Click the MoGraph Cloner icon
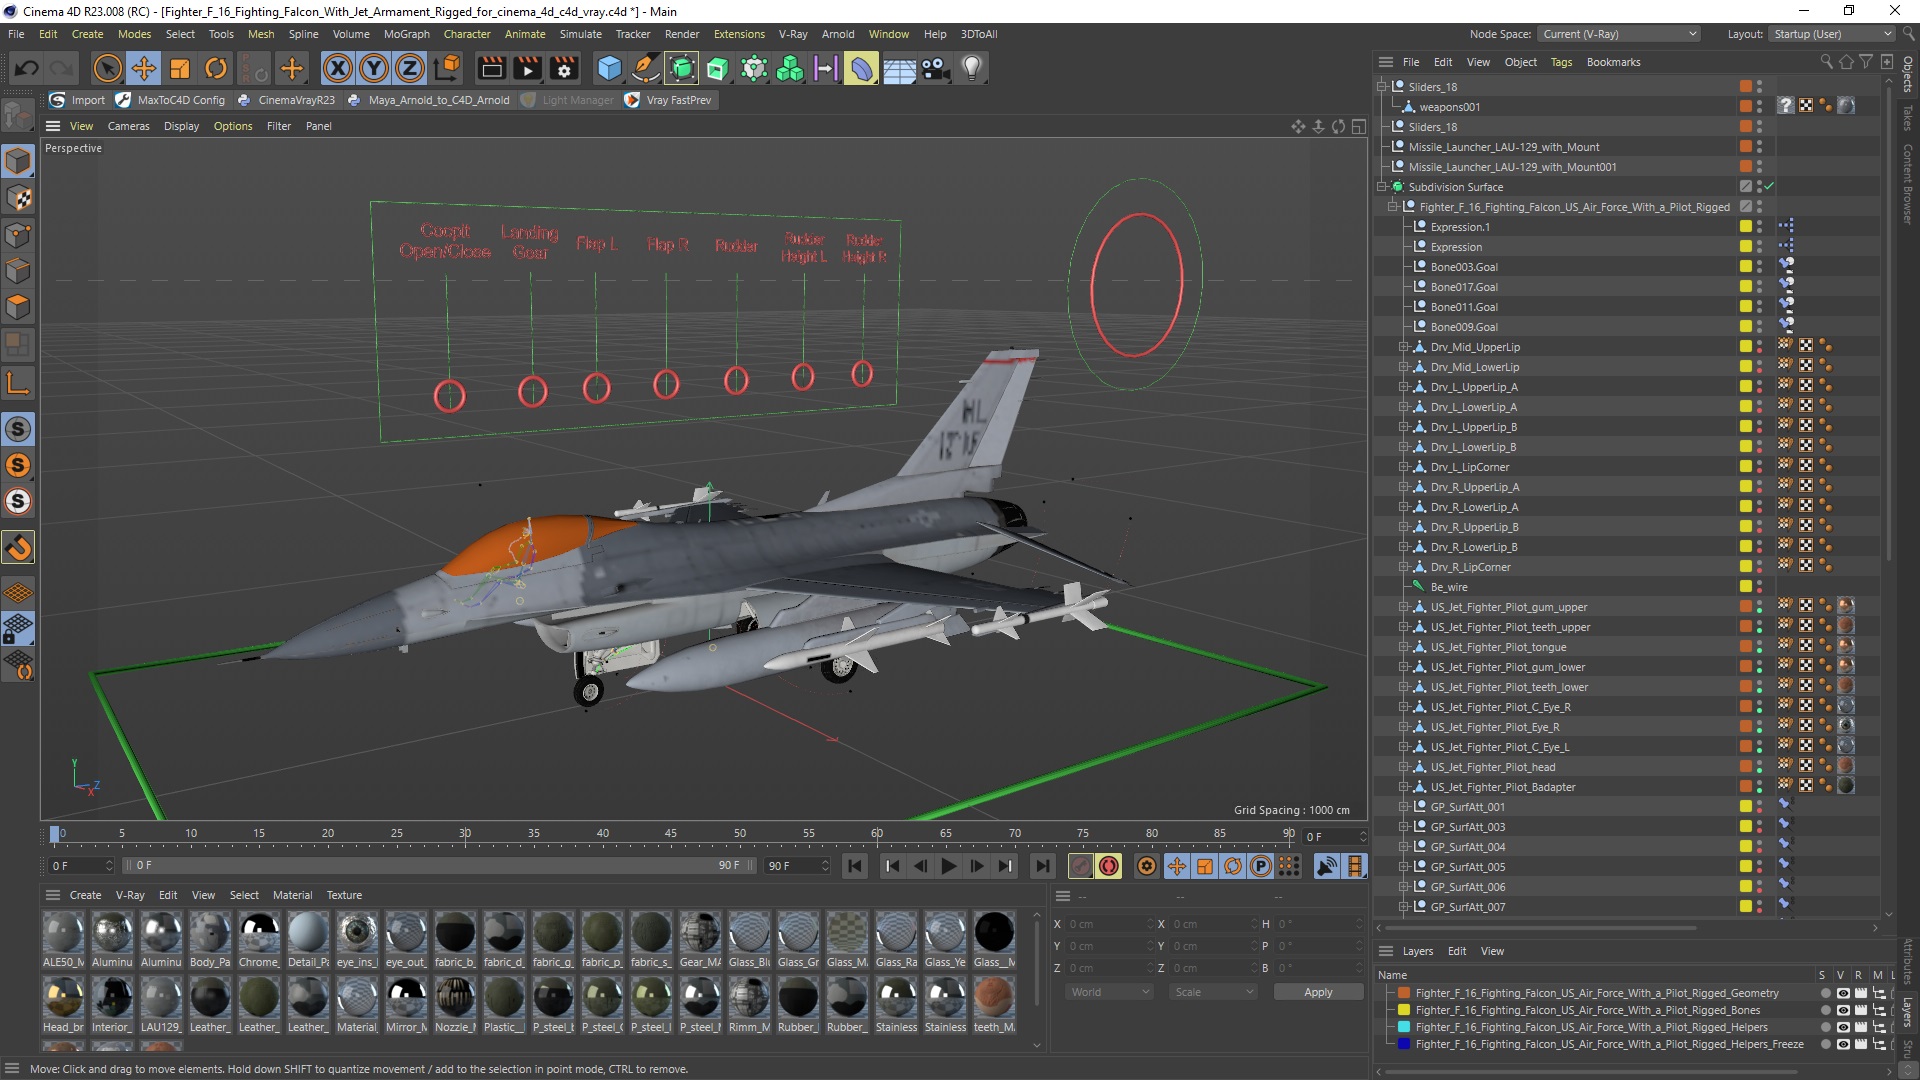 pos(790,68)
